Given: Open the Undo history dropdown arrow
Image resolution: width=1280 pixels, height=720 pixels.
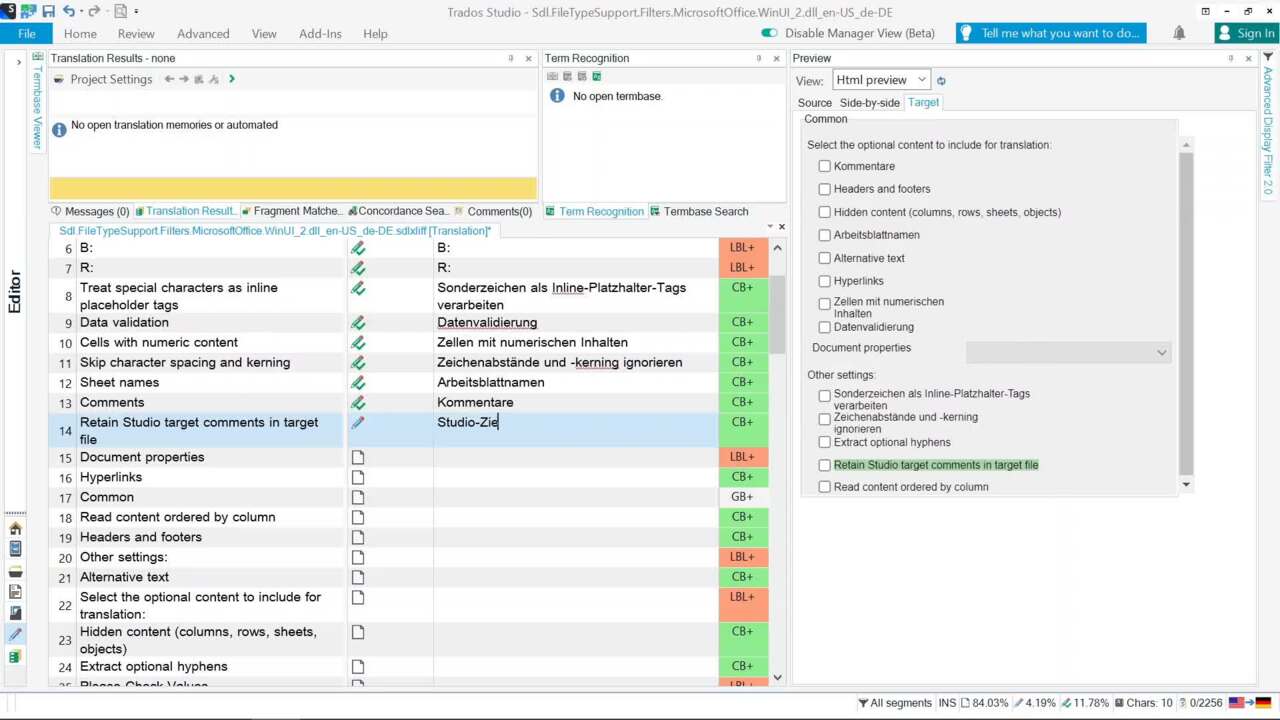Looking at the screenshot, I should click(80, 12).
